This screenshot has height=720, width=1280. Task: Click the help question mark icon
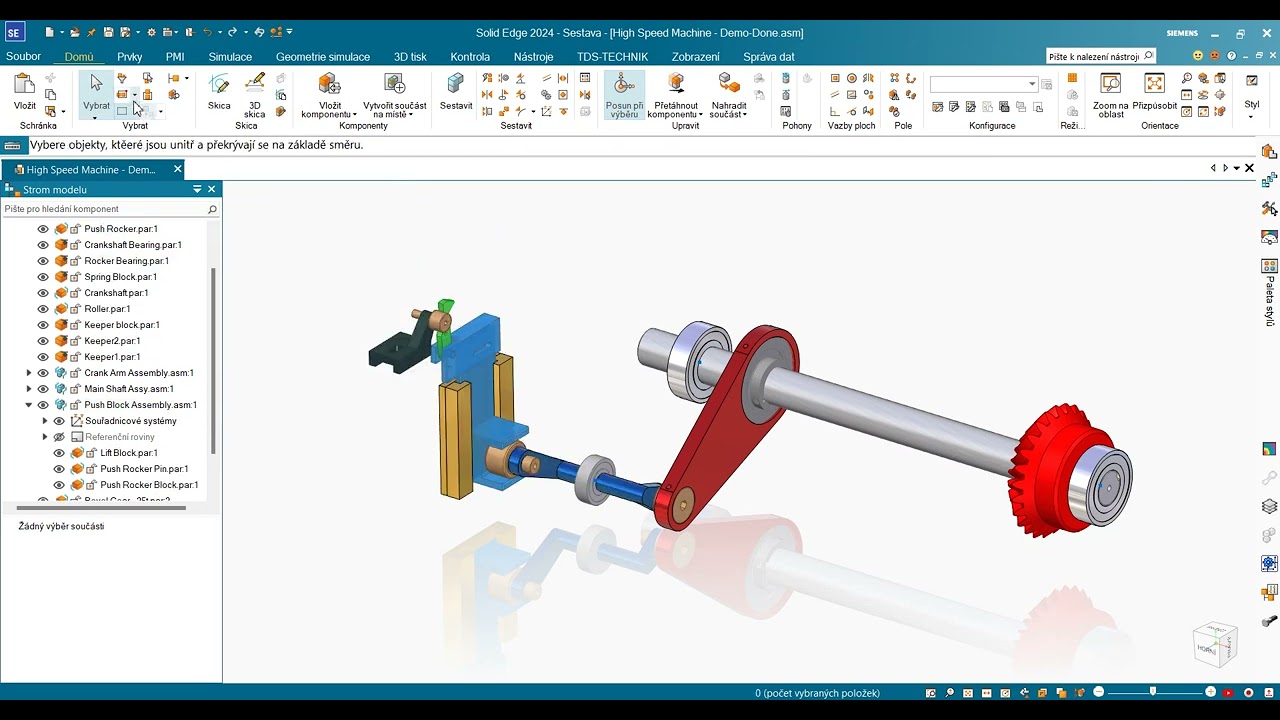[1231, 56]
